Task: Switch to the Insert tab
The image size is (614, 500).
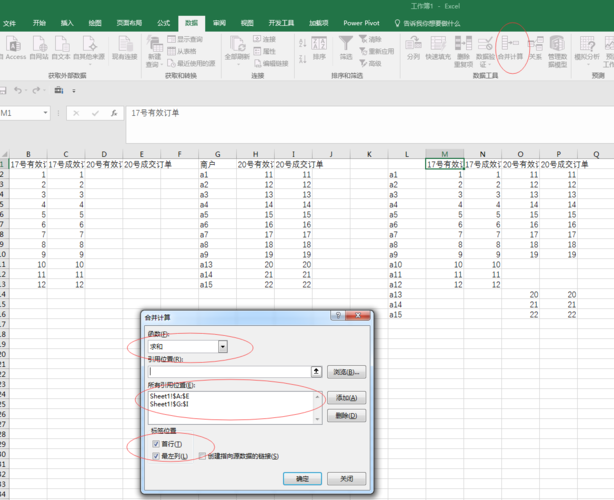Action: click(67, 23)
